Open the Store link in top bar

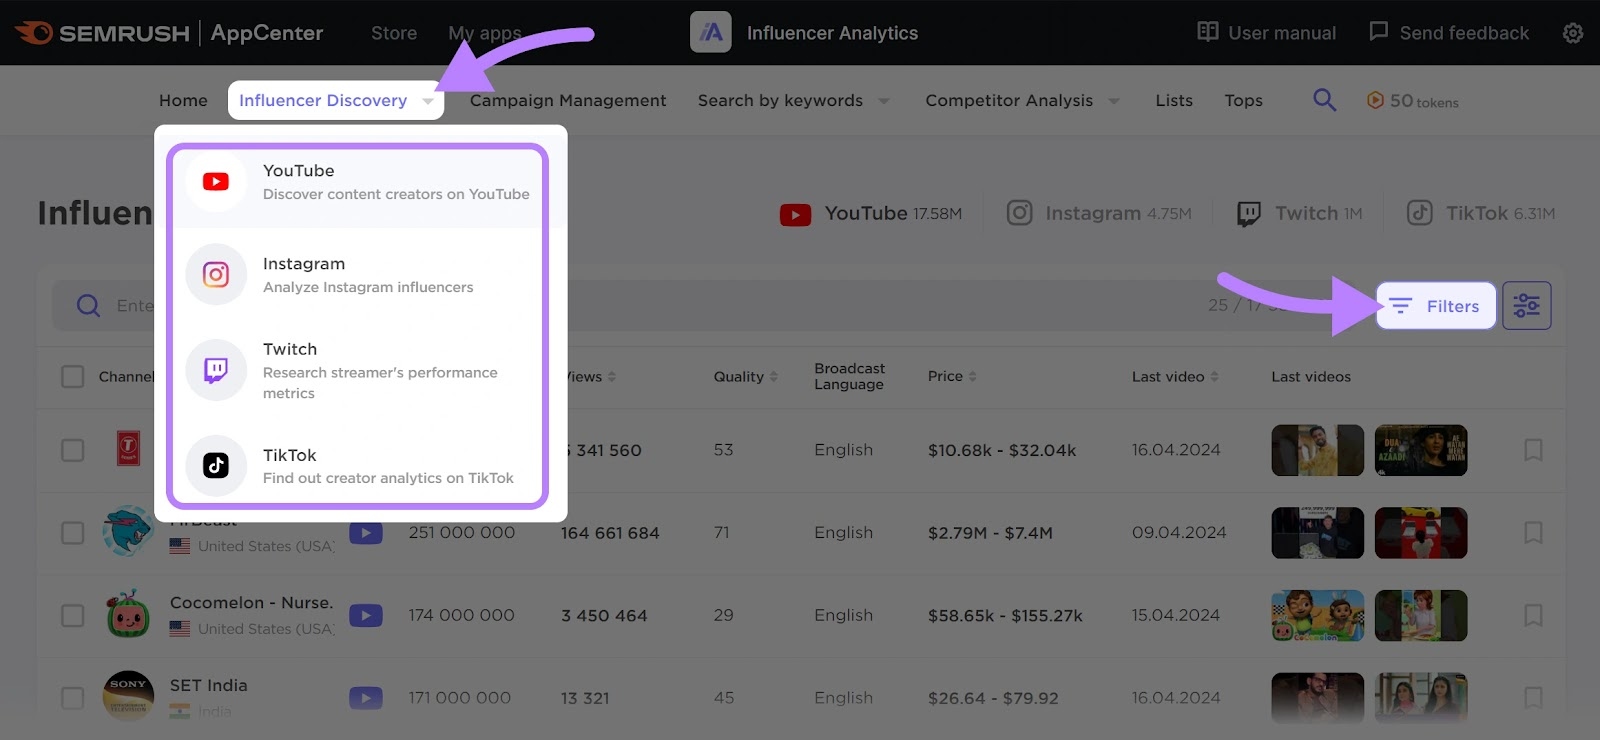point(394,33)
